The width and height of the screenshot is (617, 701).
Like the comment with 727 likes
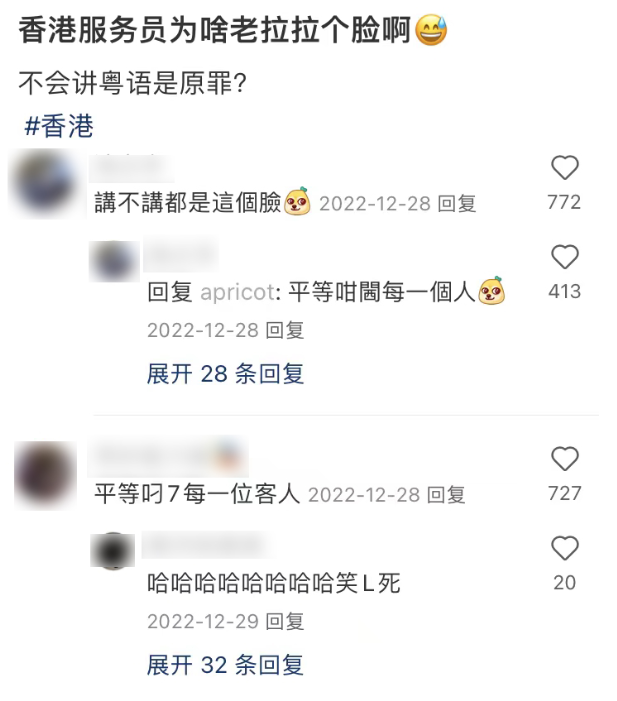(565, 459)
